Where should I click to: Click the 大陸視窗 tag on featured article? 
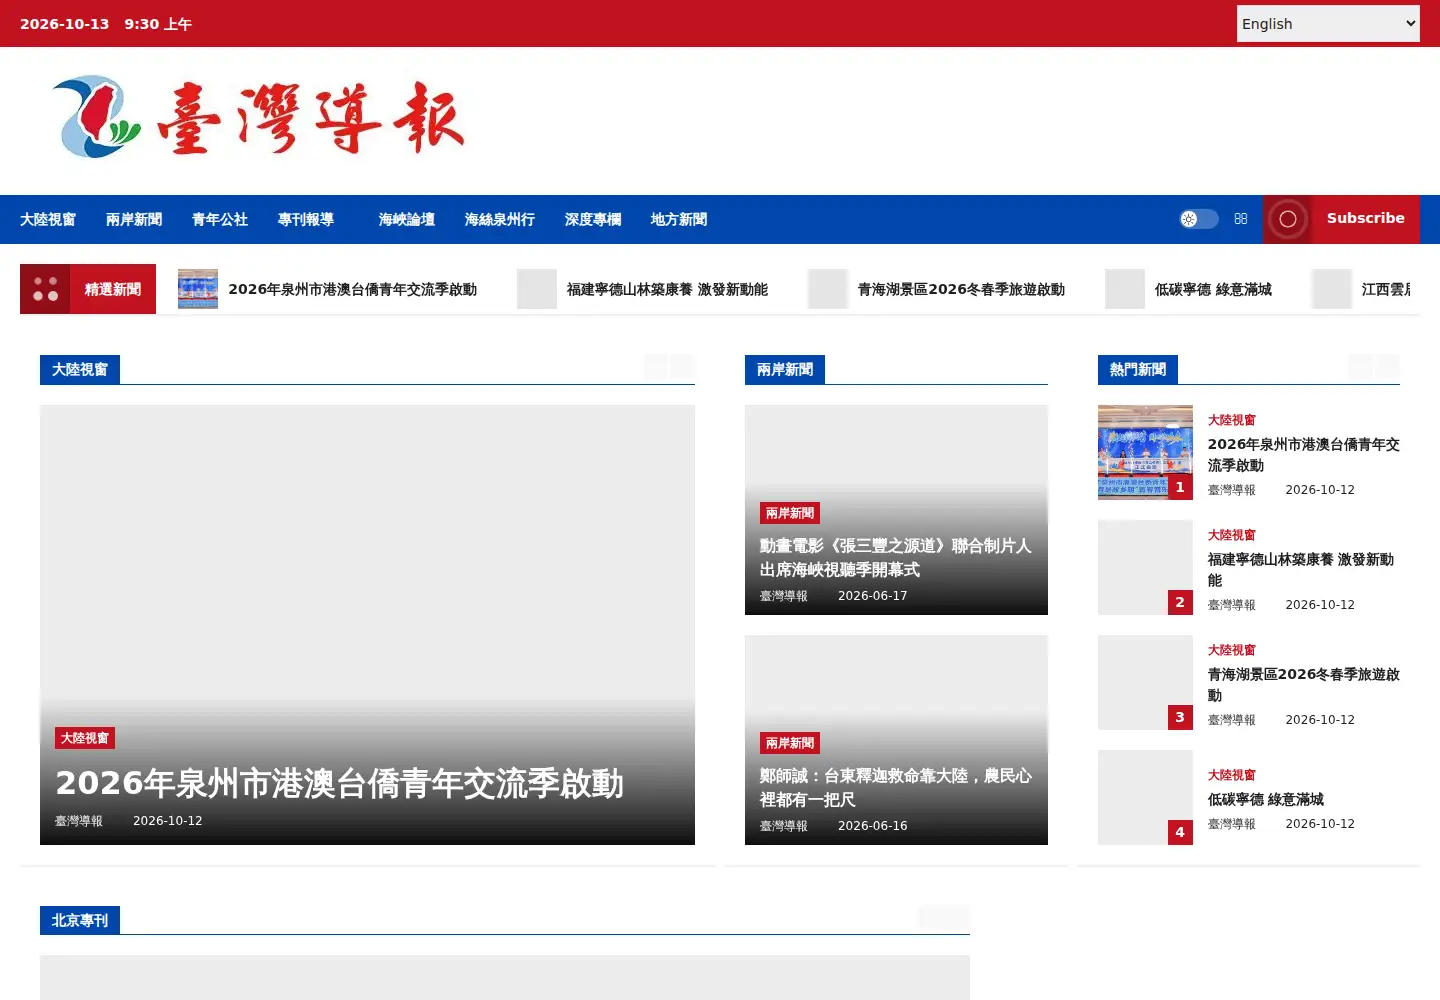click(85, 738)
